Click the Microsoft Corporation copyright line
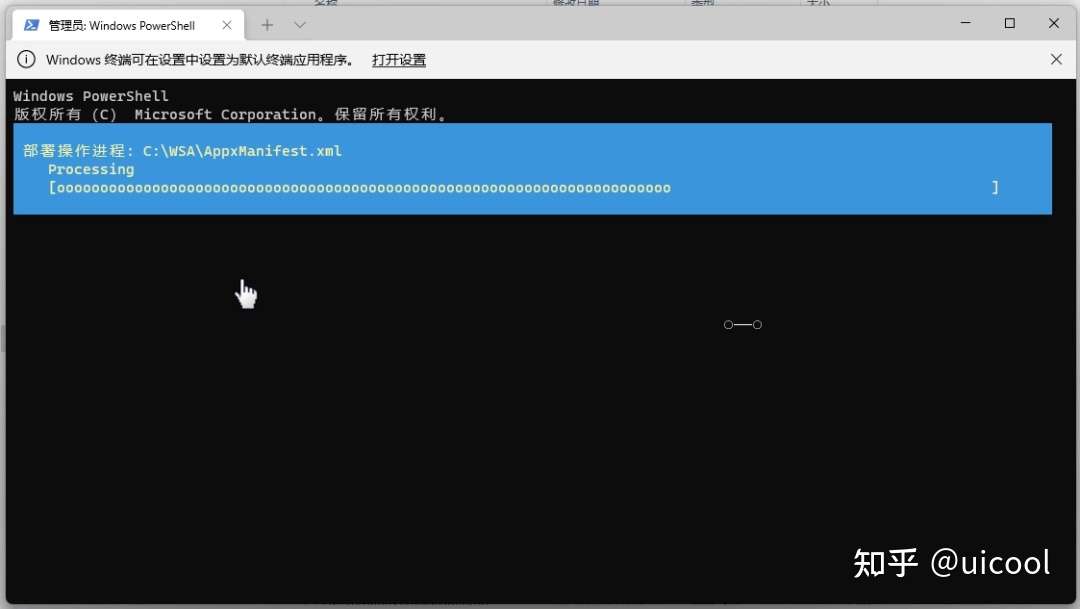 point(230,114)
